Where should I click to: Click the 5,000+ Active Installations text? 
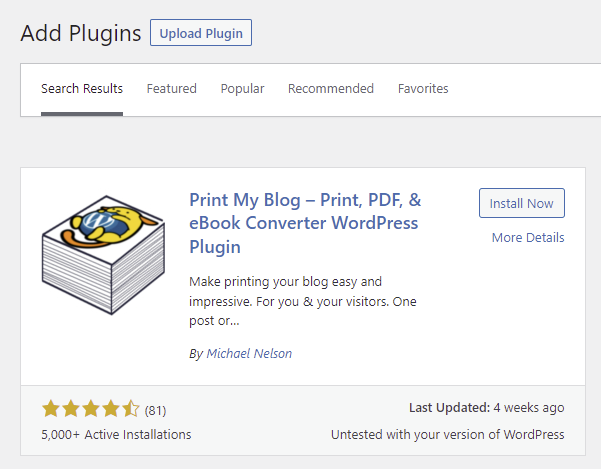(116, 435)
